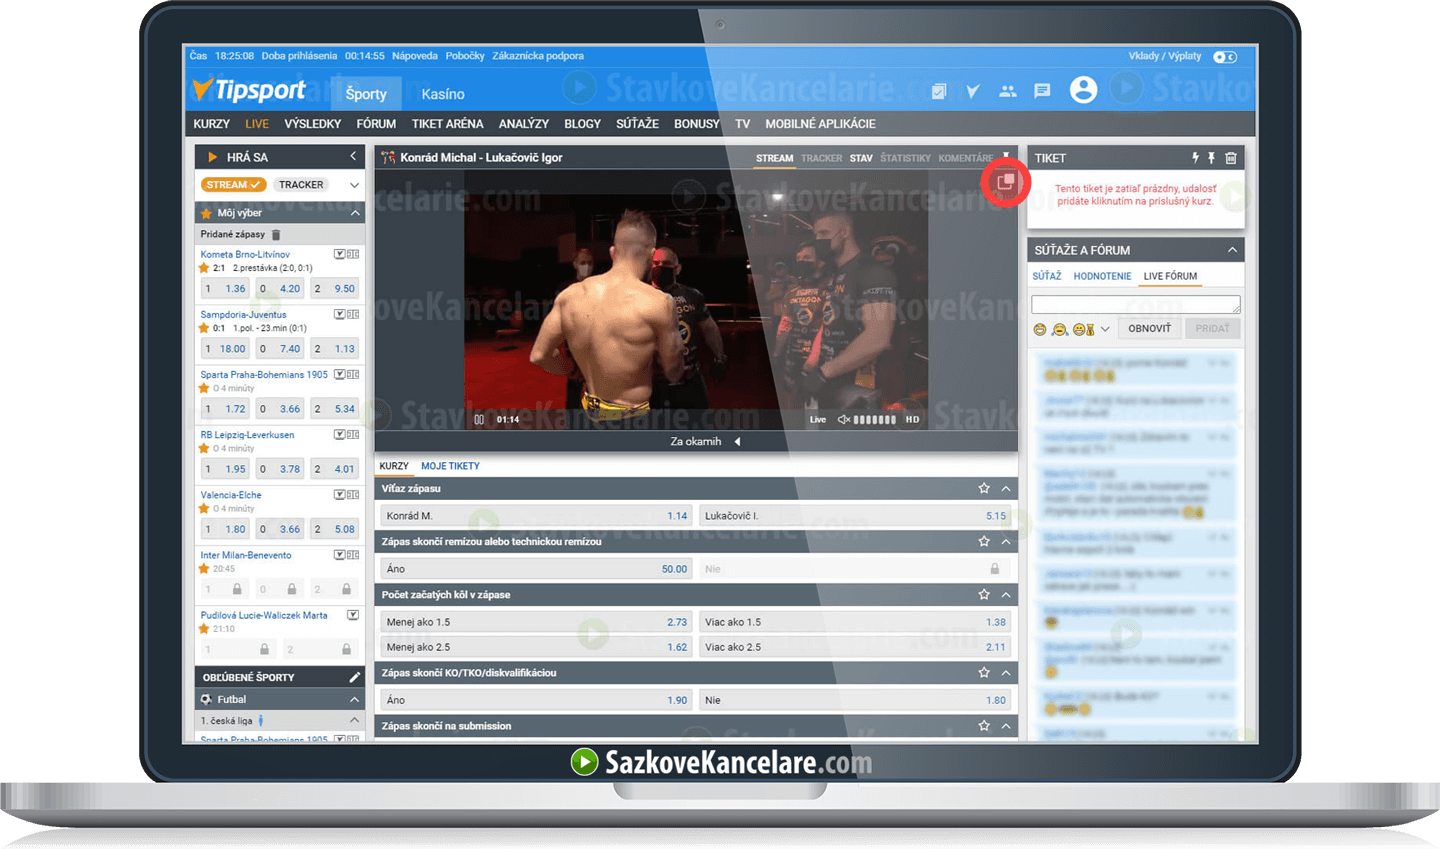
Task: Toggle stream icon for Kometa Brno-Litvínov
Action: (340, 255)
